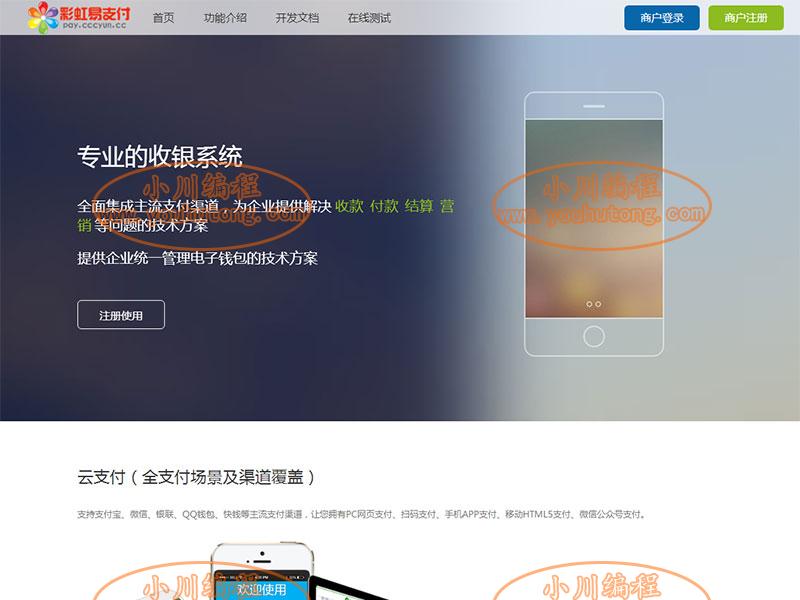
Task: Click the green 结算 keyword
Action: pos(419,206)
